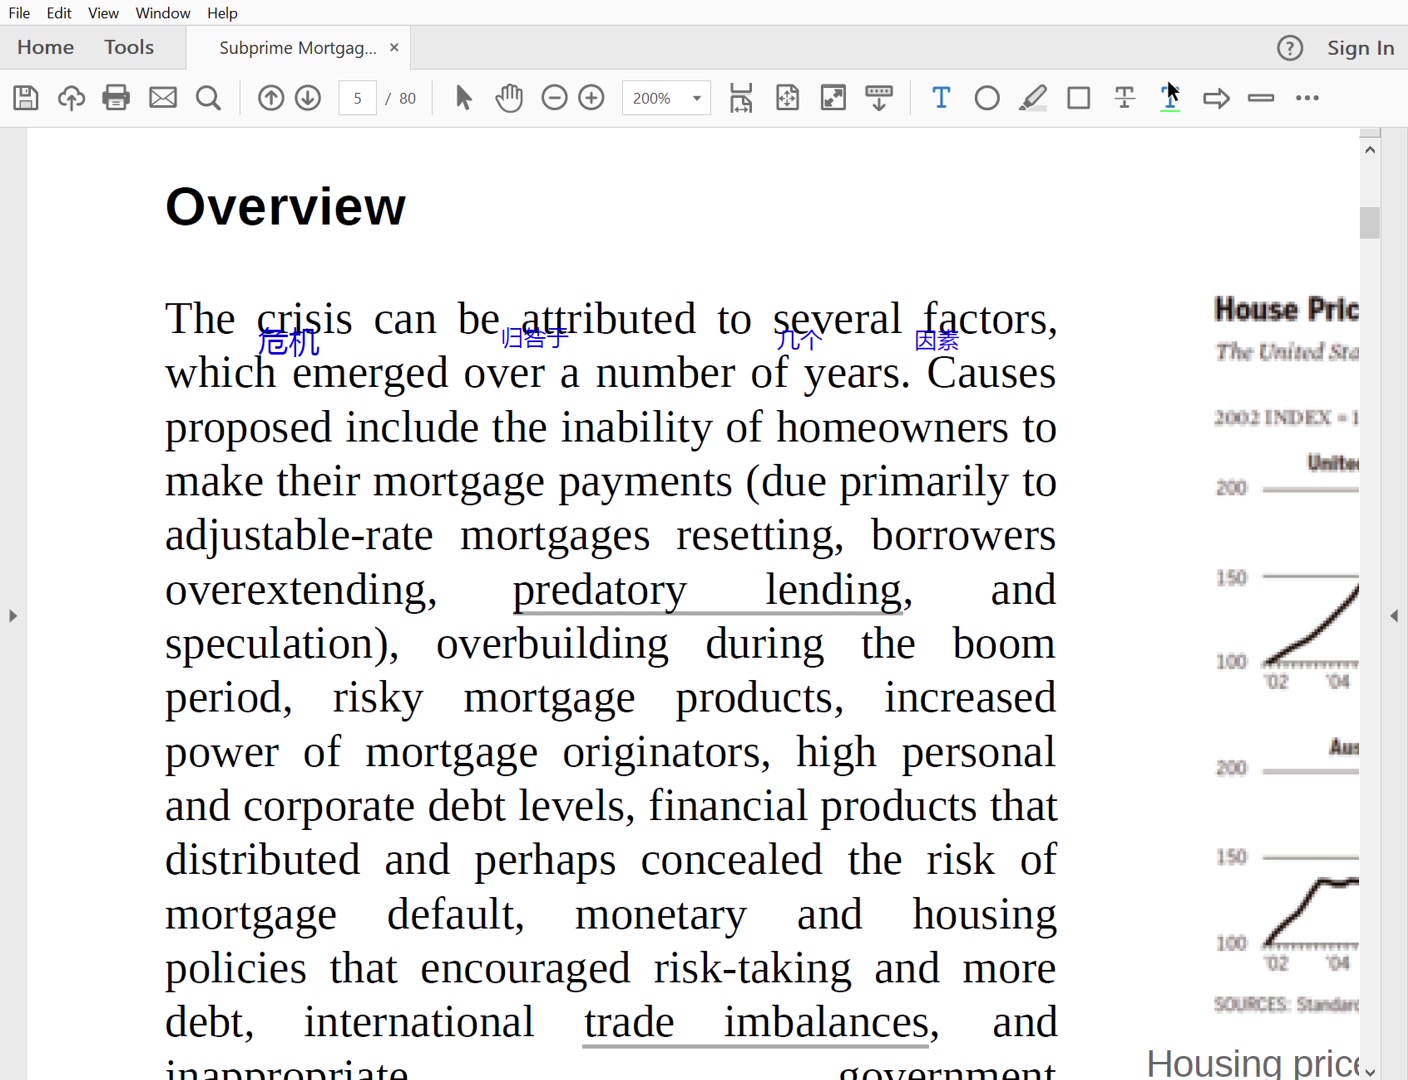The image size is (1408, 1080).
Task: Enter full screen view mode icon
Action: click(833, 98)
